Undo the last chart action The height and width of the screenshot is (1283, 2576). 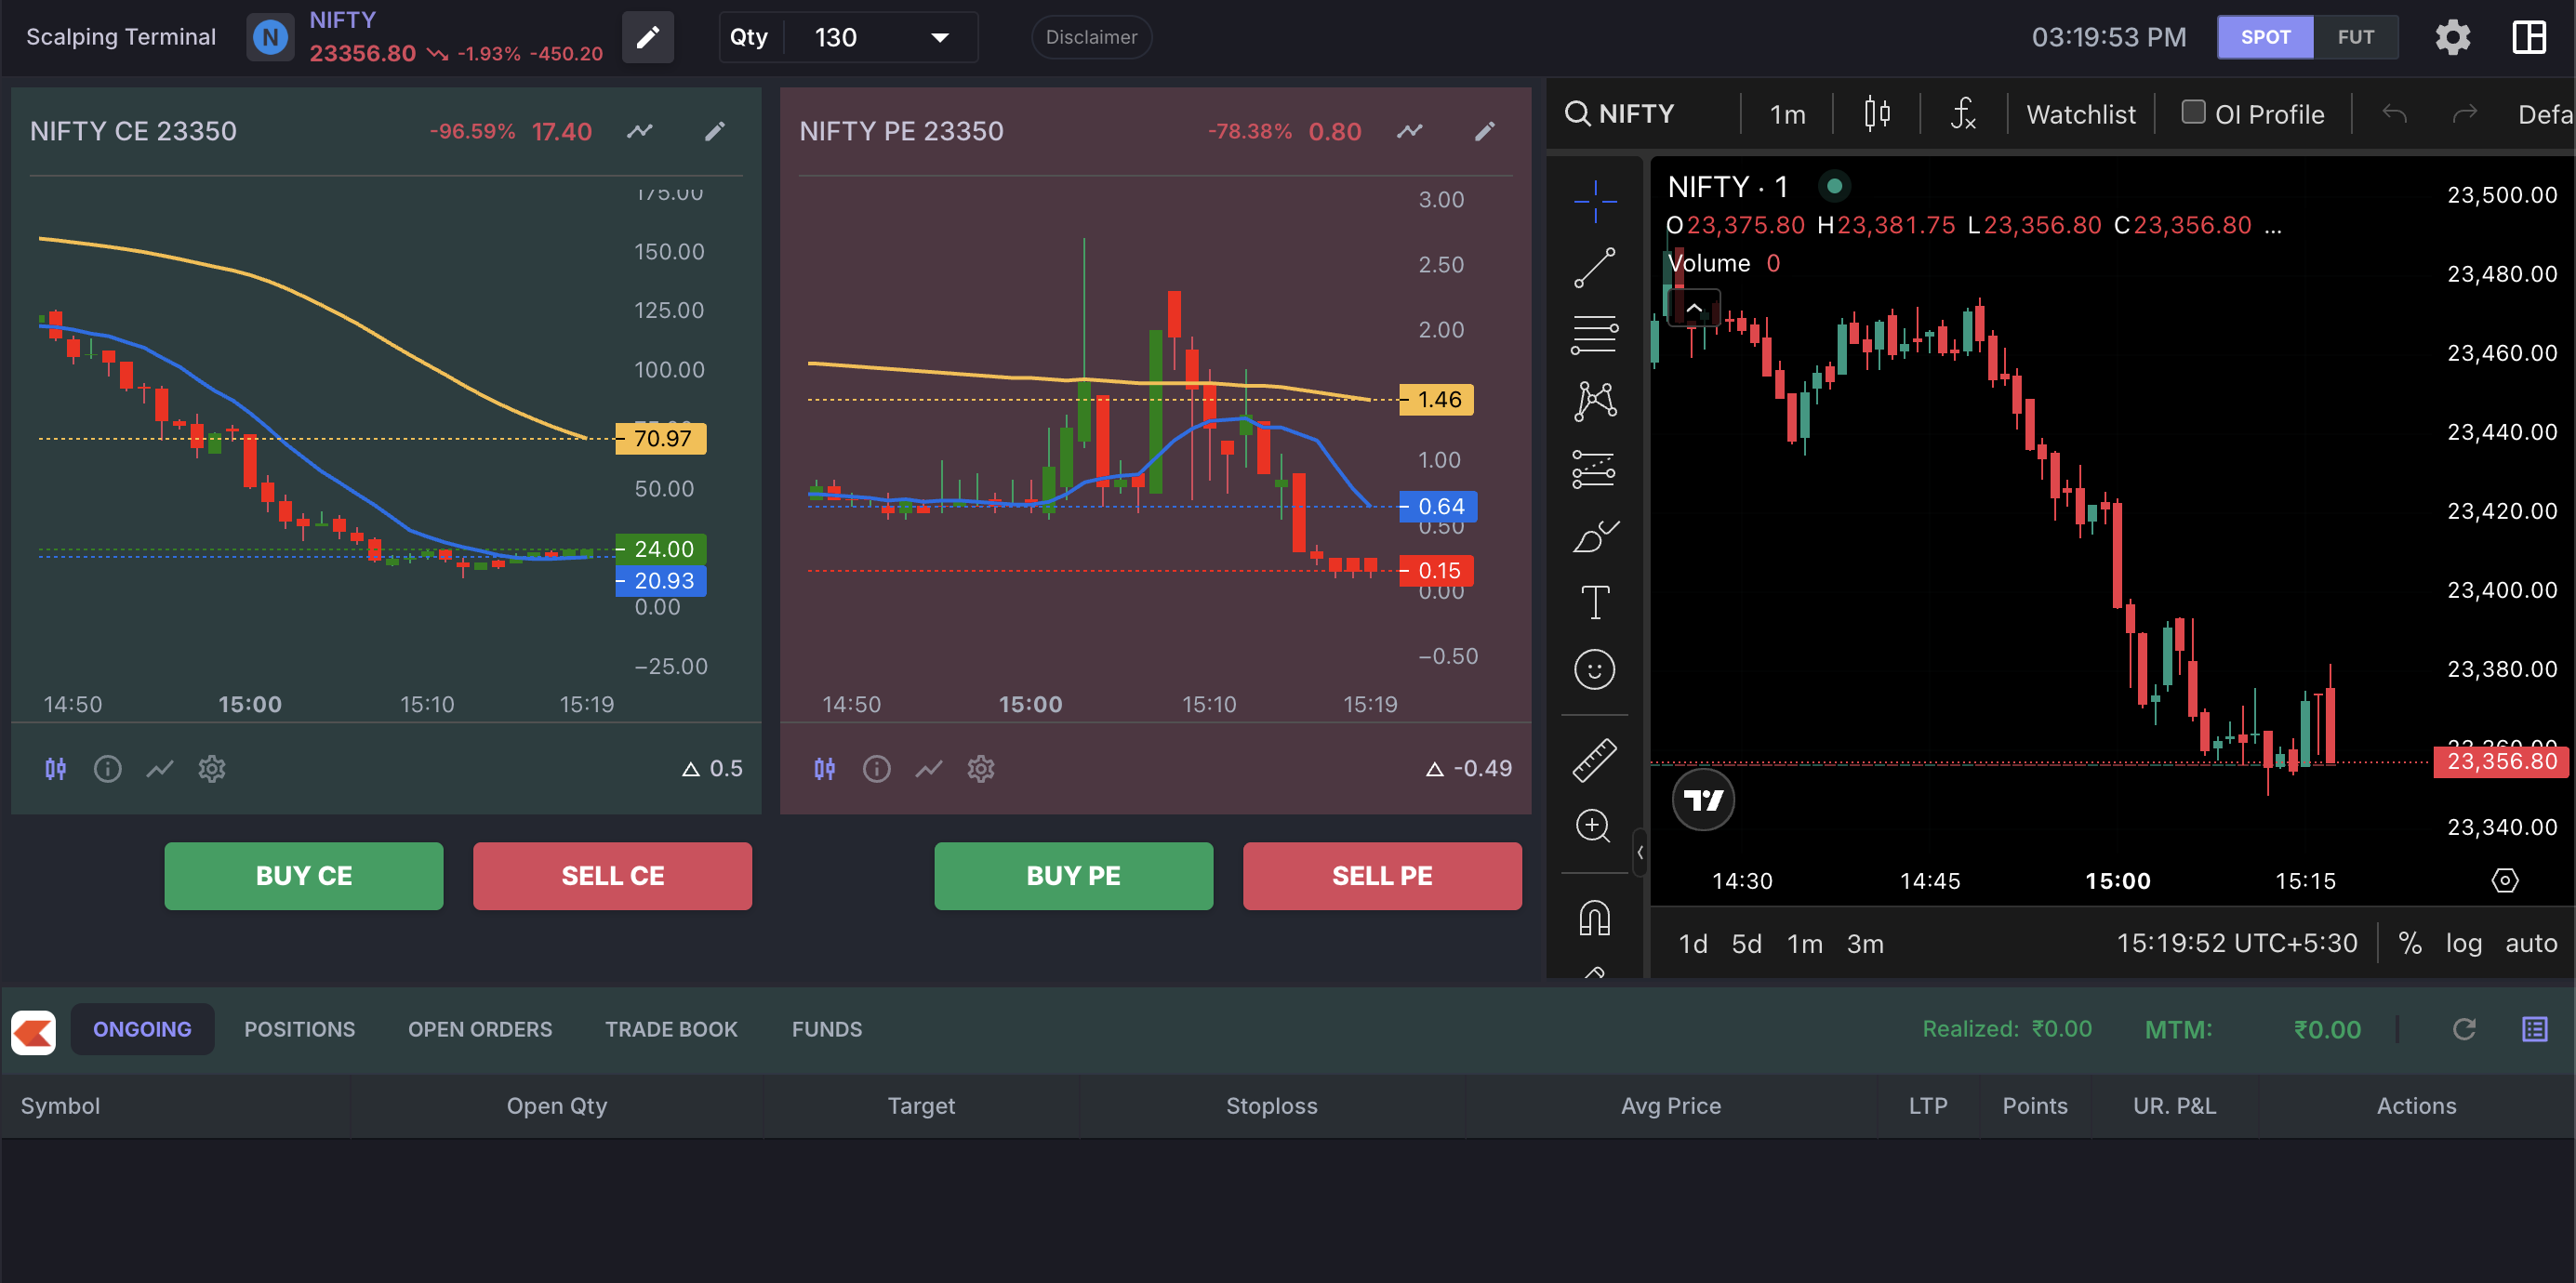coord(2394,113)
